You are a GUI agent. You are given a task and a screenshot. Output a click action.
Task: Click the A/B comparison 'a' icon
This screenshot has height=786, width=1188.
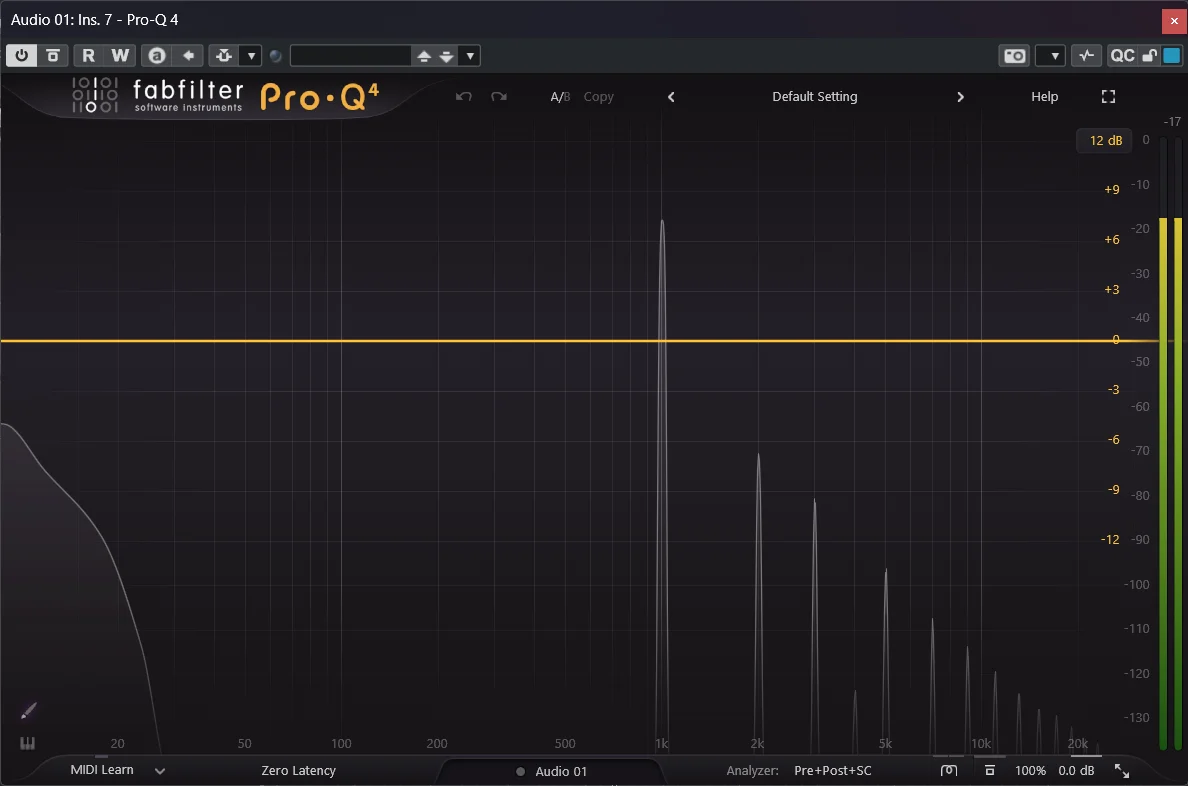(x=157, y=55)
